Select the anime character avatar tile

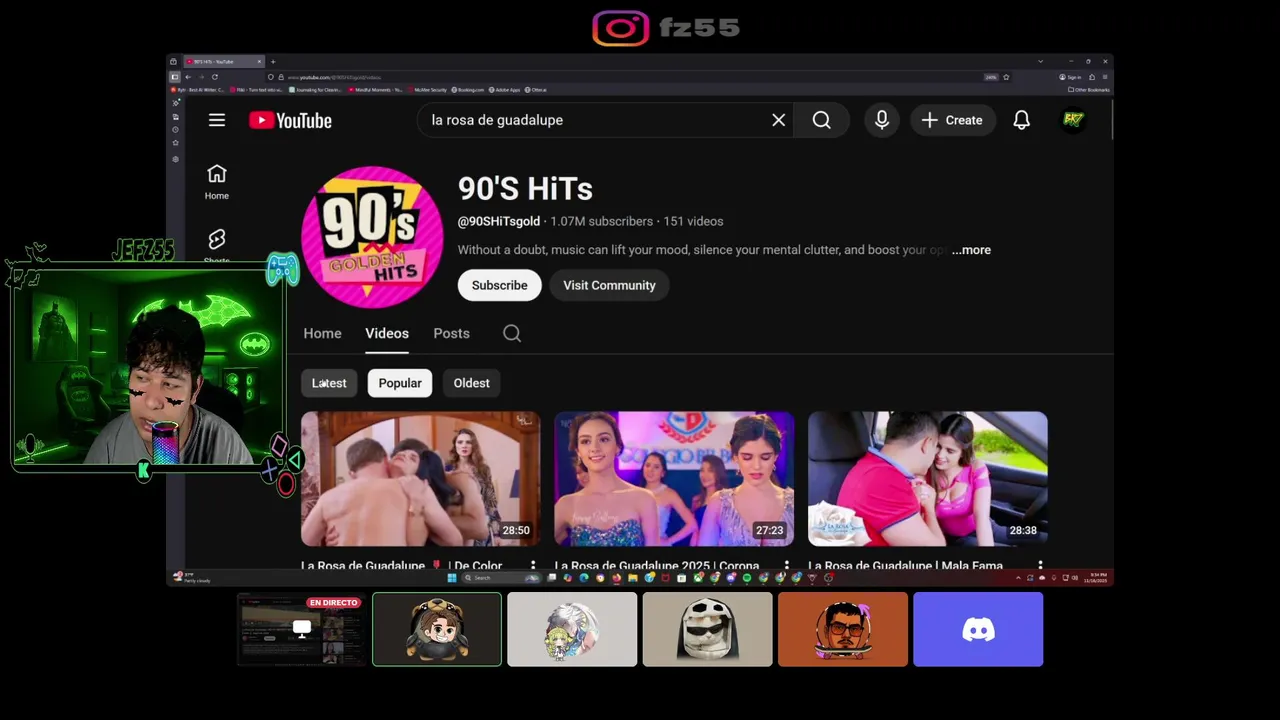click(572, 629)
